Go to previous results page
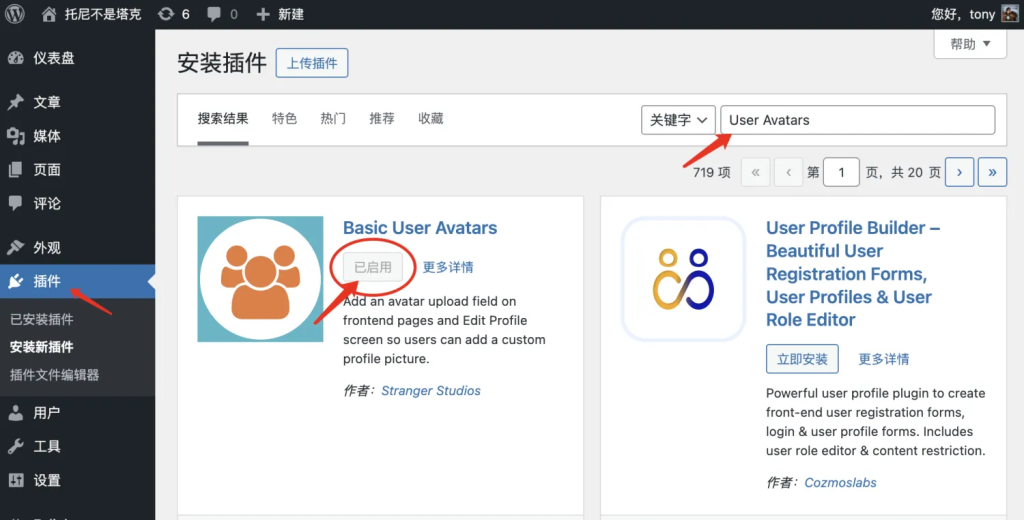This screenshot has height=520, width=1024. pos(788,172)
